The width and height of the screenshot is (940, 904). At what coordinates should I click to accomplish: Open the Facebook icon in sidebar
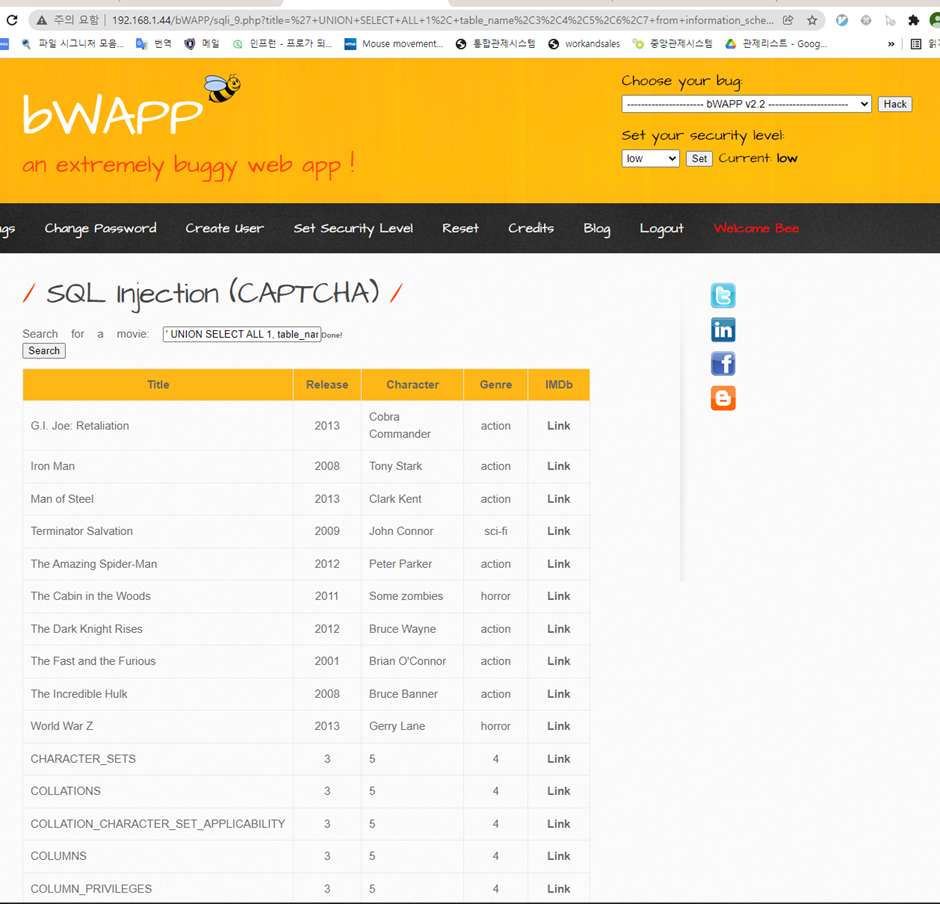pos(723,364)
